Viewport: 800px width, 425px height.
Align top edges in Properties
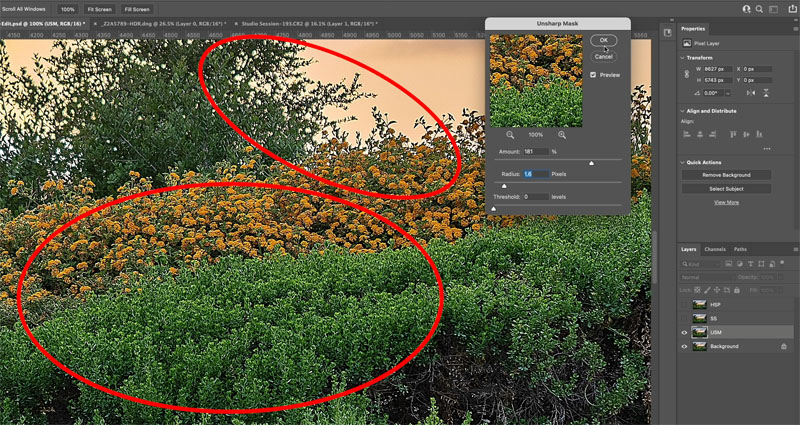coord(733,134)
